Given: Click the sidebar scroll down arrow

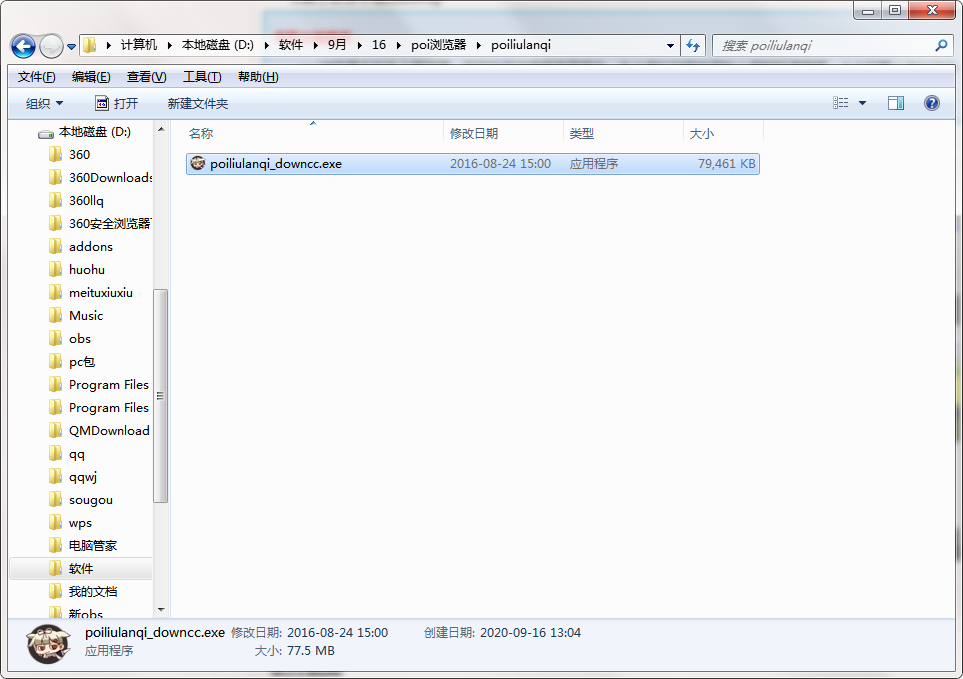Looking at the screenshot, I should pyautogui.click(x=161, y=610).
